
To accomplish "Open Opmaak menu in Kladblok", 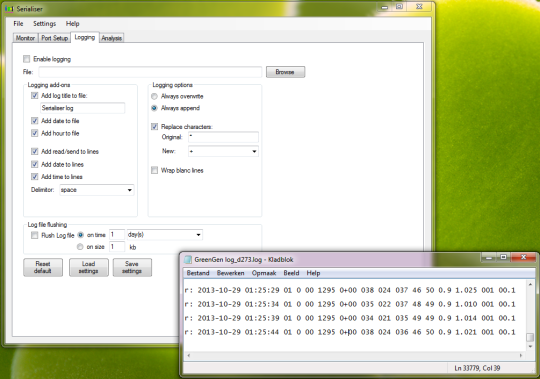I will pyautogui.click(x=264, y=273).
